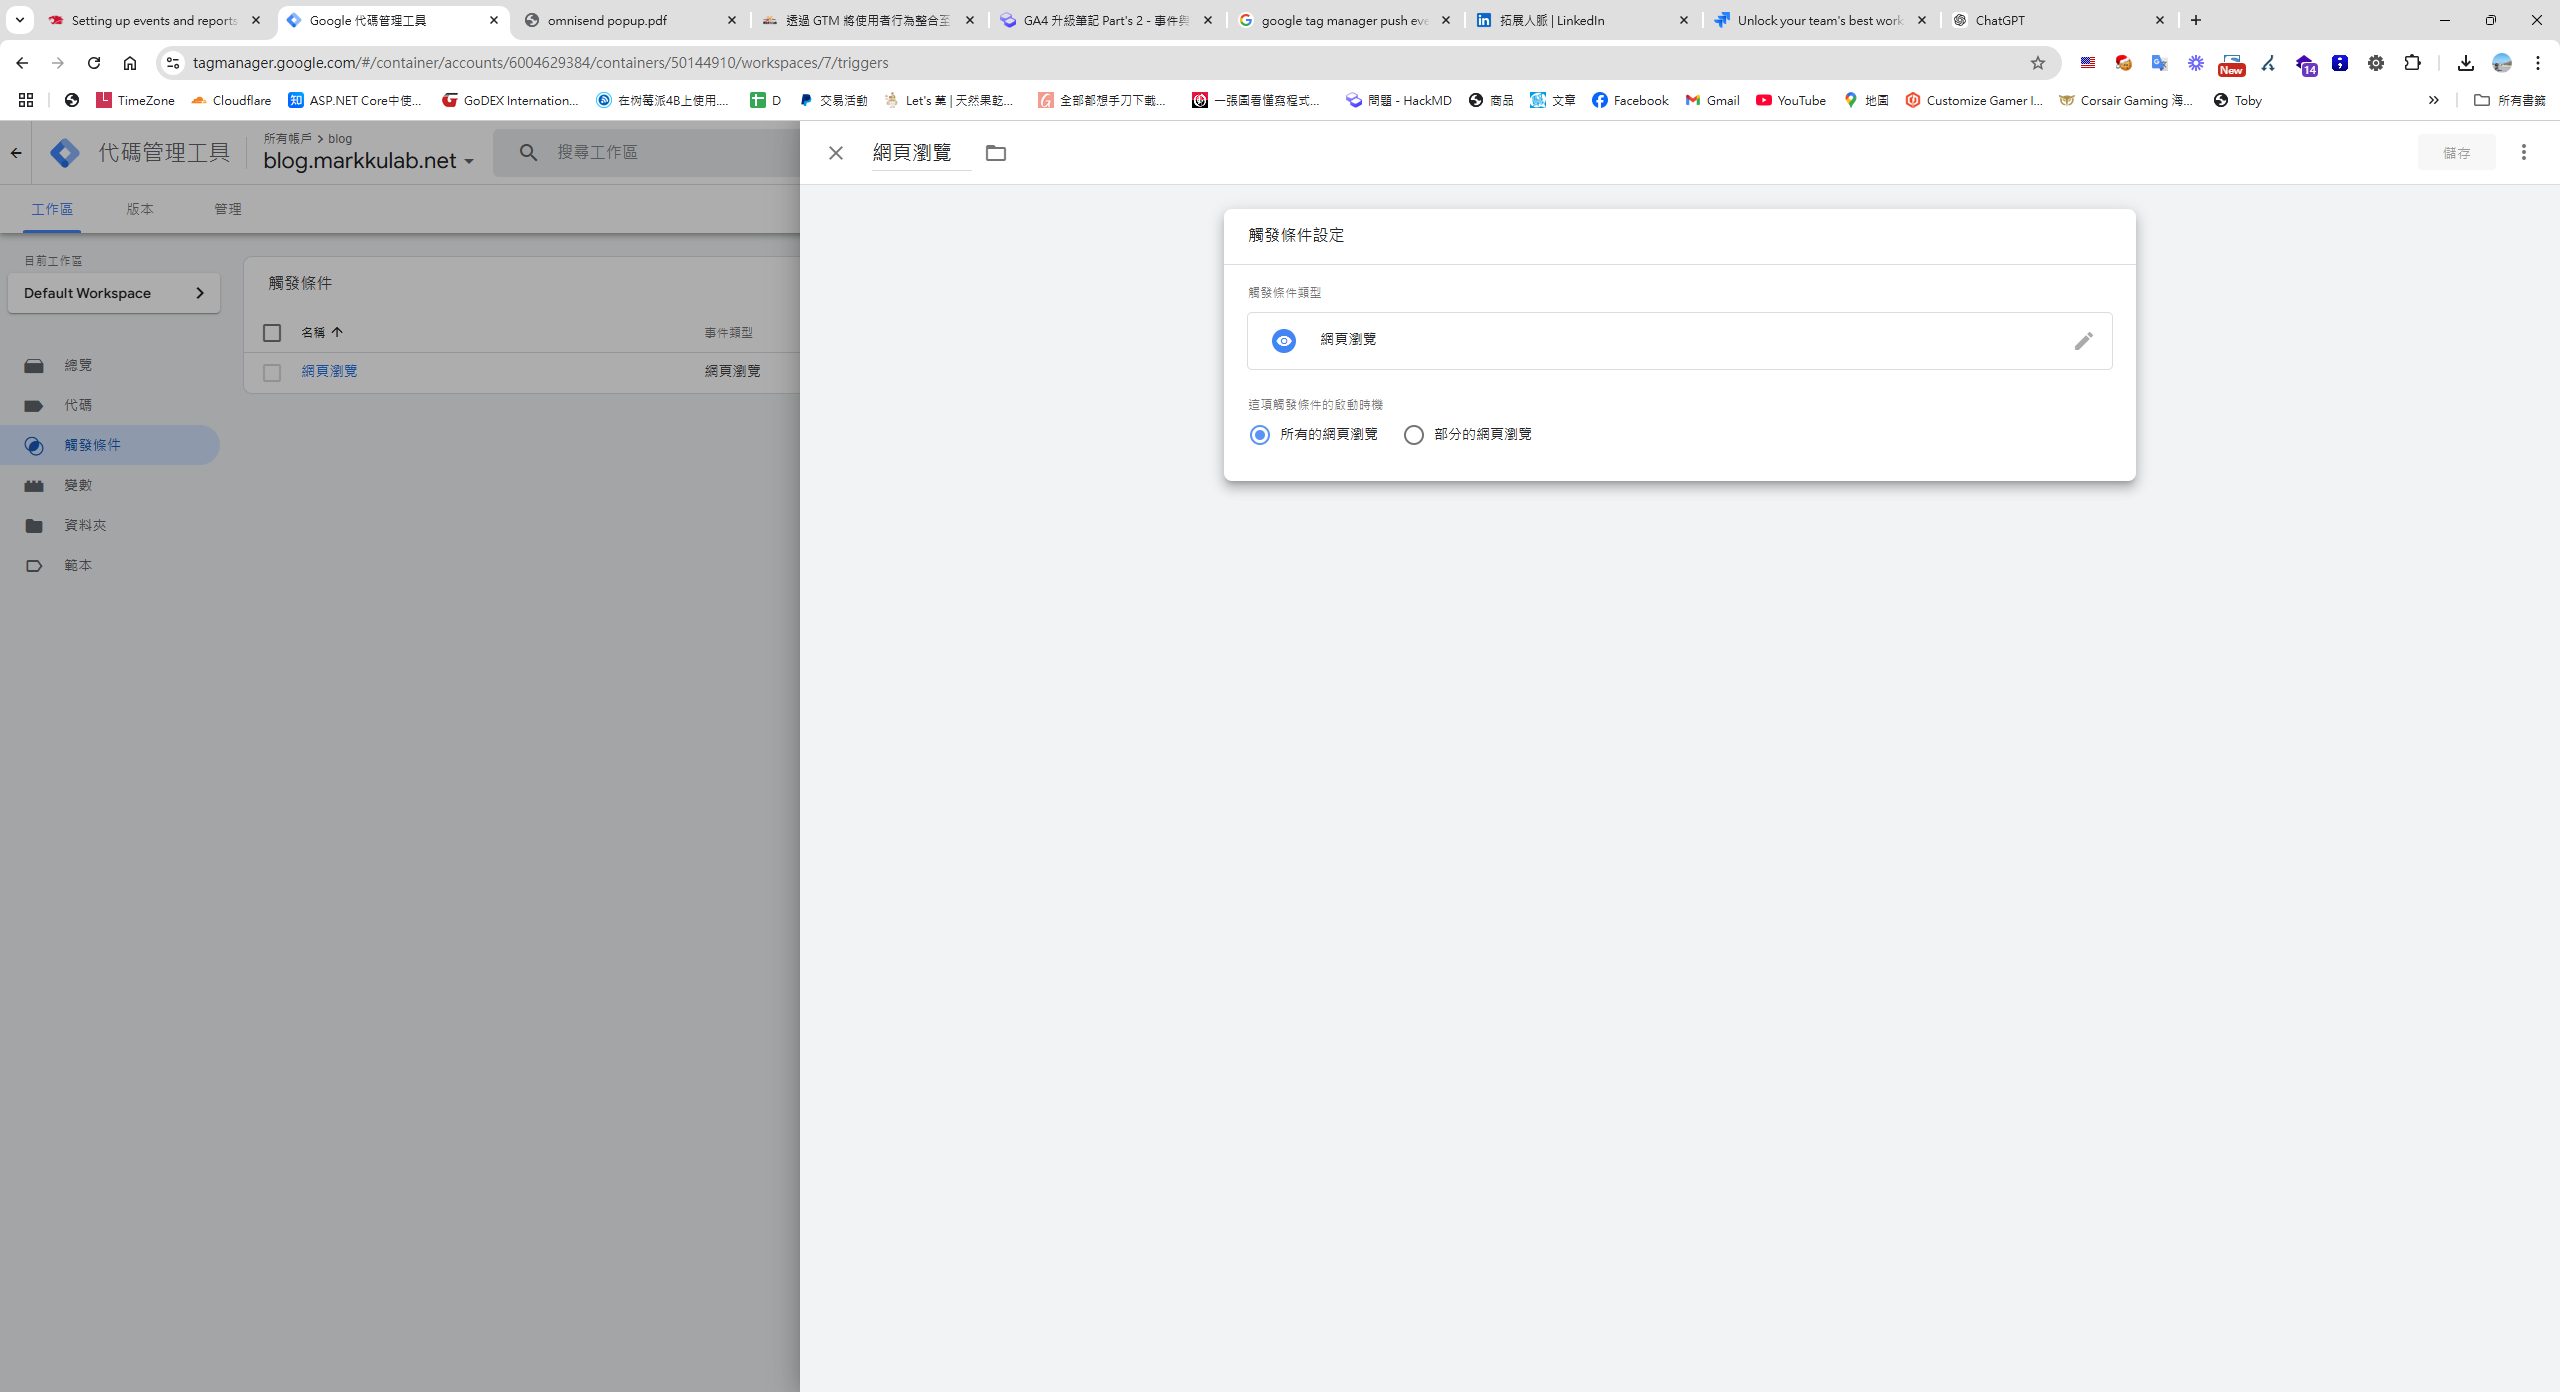Screen dimensions: 2560x1392
Task: Open the 變數 section in the sidebar
Action: pos(77,485)
